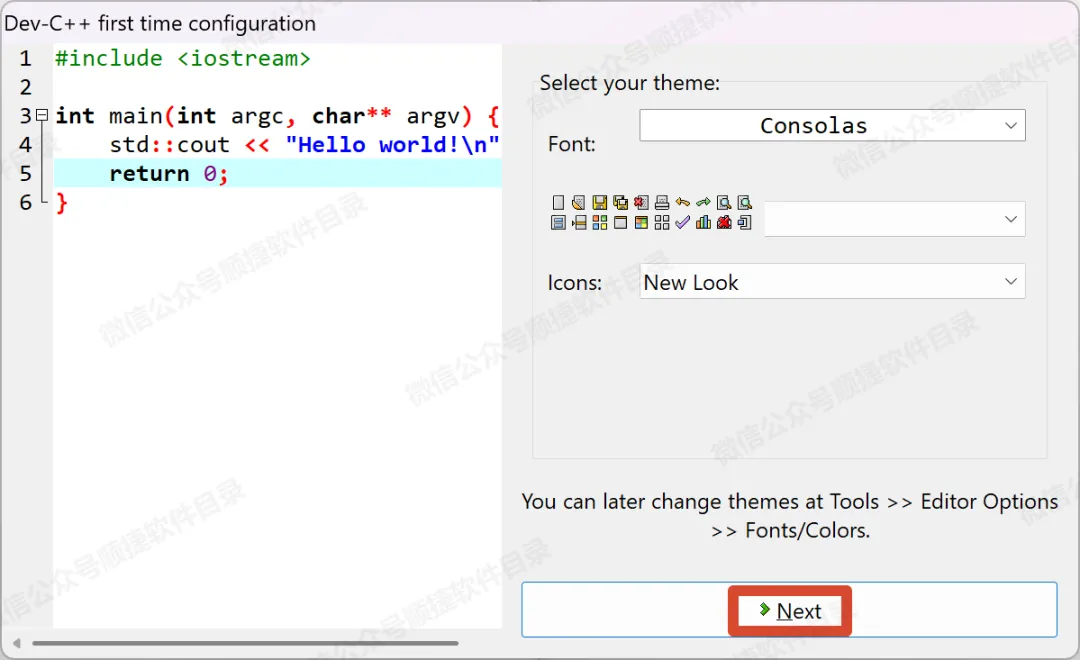Click the 'Font:' label
1080x660 pixels.
coord(571,144)
